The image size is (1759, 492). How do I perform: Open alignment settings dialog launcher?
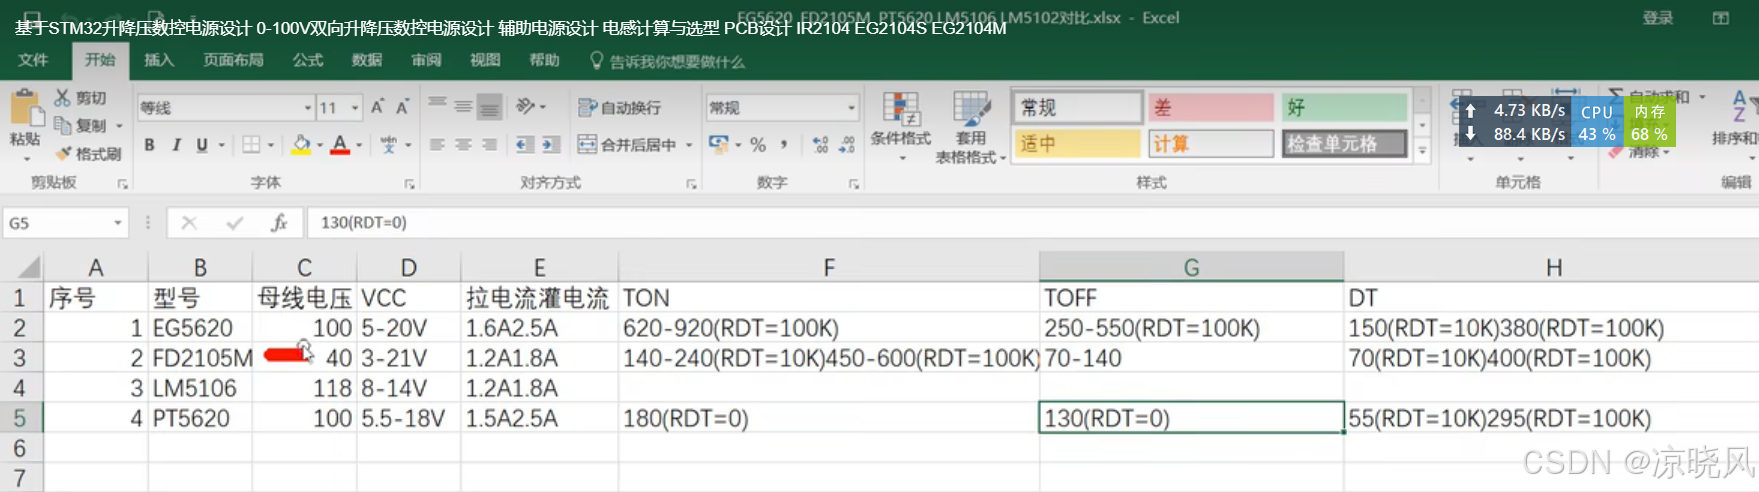click(691, 184)
